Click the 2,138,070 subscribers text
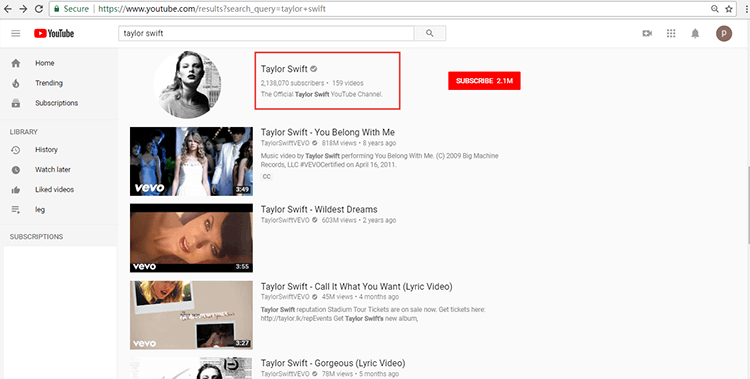The height and width of the screenshot is (379, 750). [292, 83]
